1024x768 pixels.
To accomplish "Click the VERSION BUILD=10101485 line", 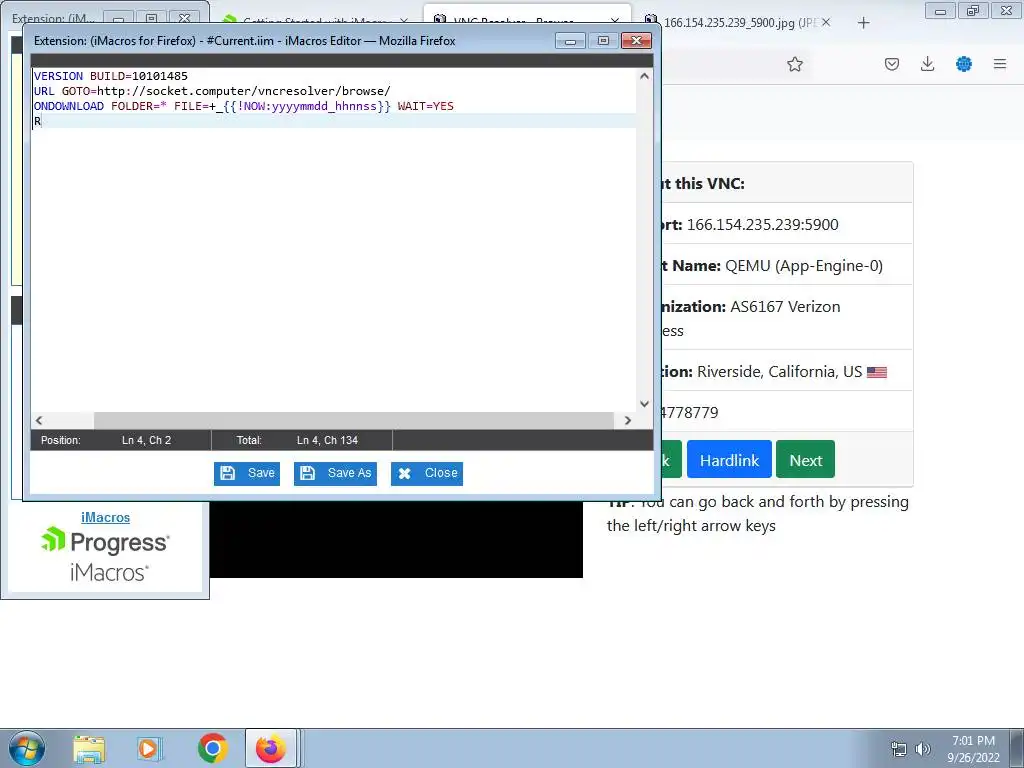I will 110,76.
